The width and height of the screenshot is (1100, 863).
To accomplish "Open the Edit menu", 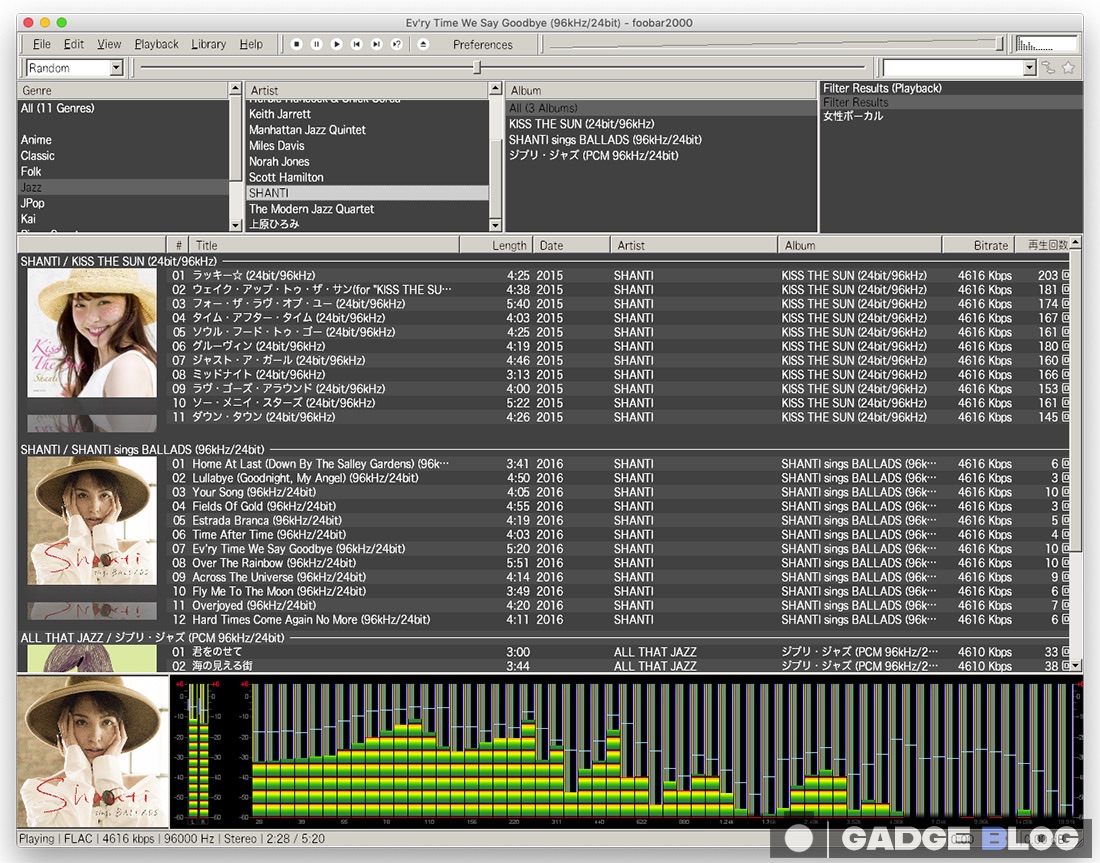I will (x=74, y=44).
